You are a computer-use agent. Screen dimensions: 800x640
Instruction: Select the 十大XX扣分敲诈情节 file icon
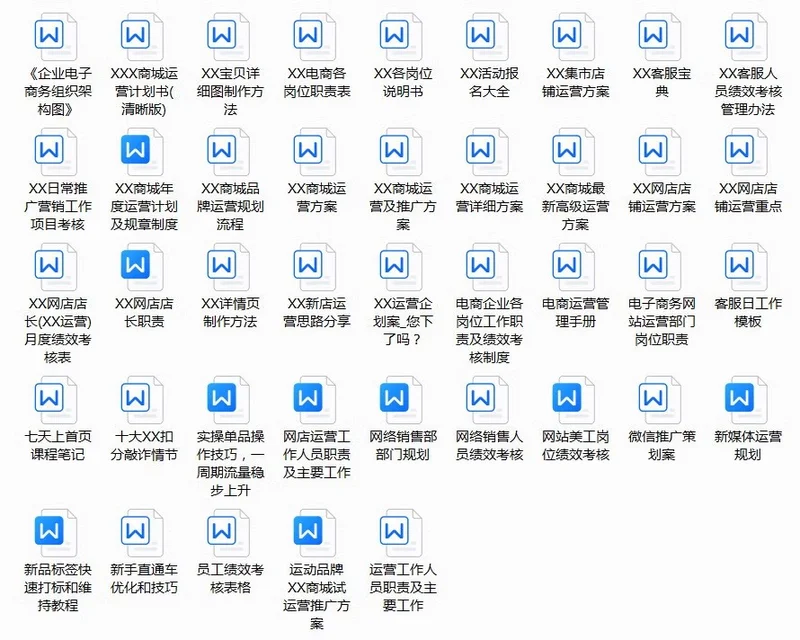coord(142,400)
